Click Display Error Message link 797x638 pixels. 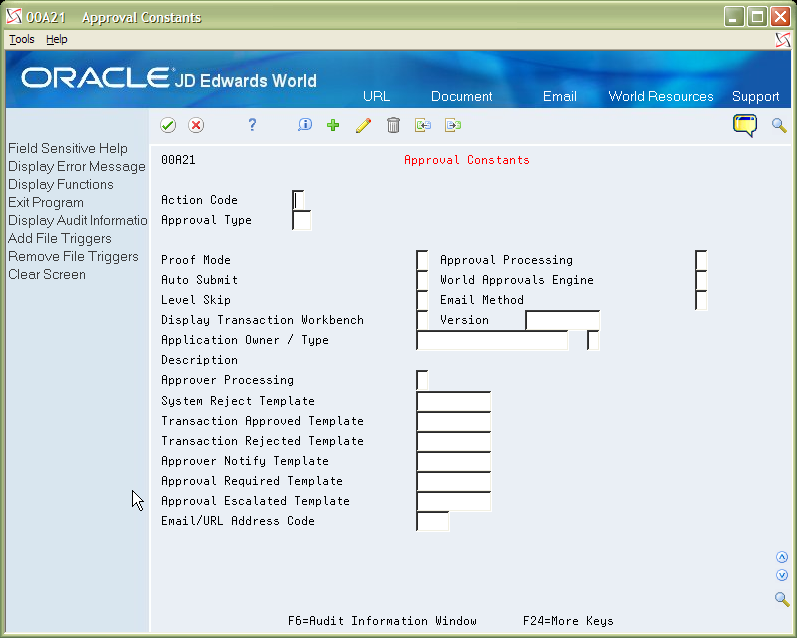click(77, 166)
